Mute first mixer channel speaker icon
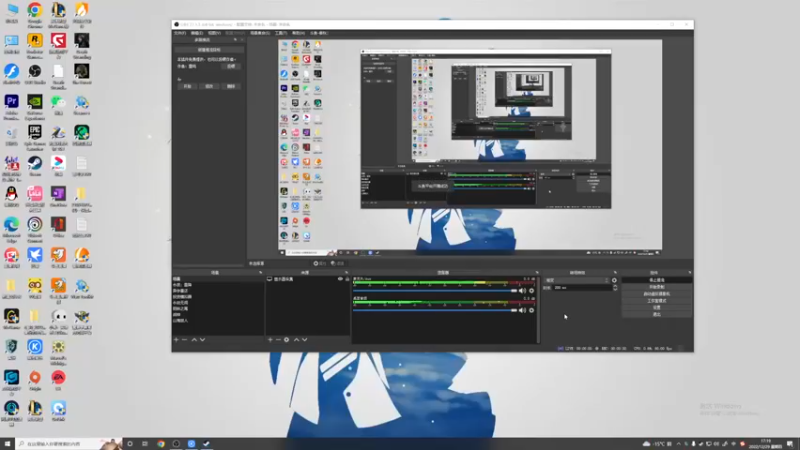 tap(522, 291)
